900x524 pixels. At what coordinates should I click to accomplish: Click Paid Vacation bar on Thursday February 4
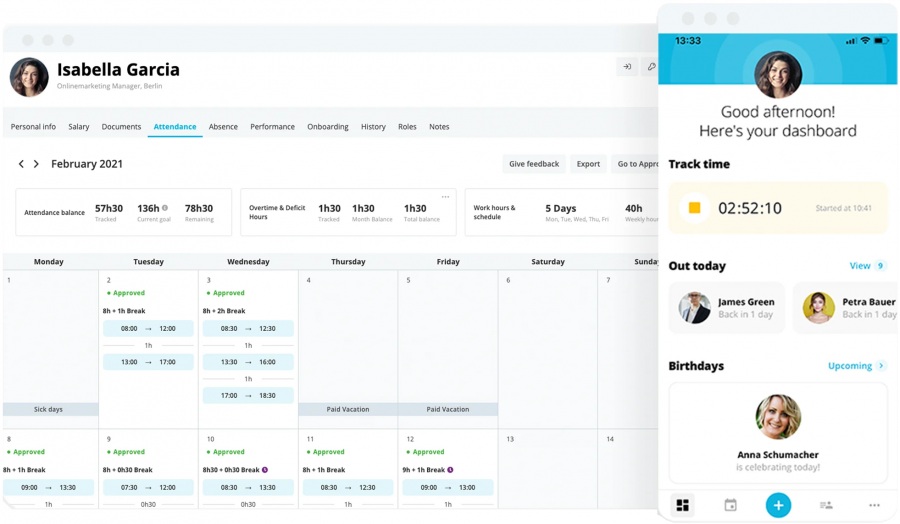point(348,409)
